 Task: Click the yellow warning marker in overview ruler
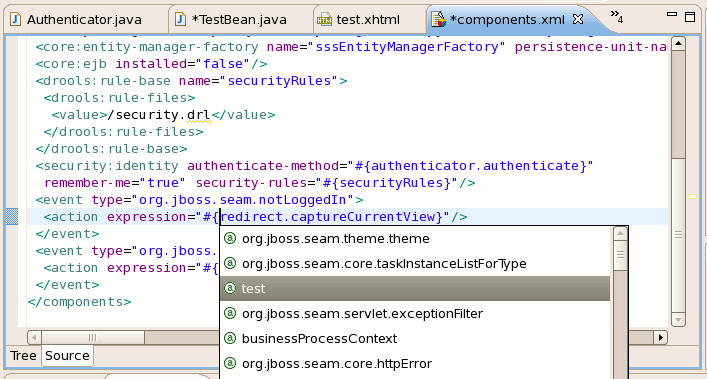coord(692,196)
